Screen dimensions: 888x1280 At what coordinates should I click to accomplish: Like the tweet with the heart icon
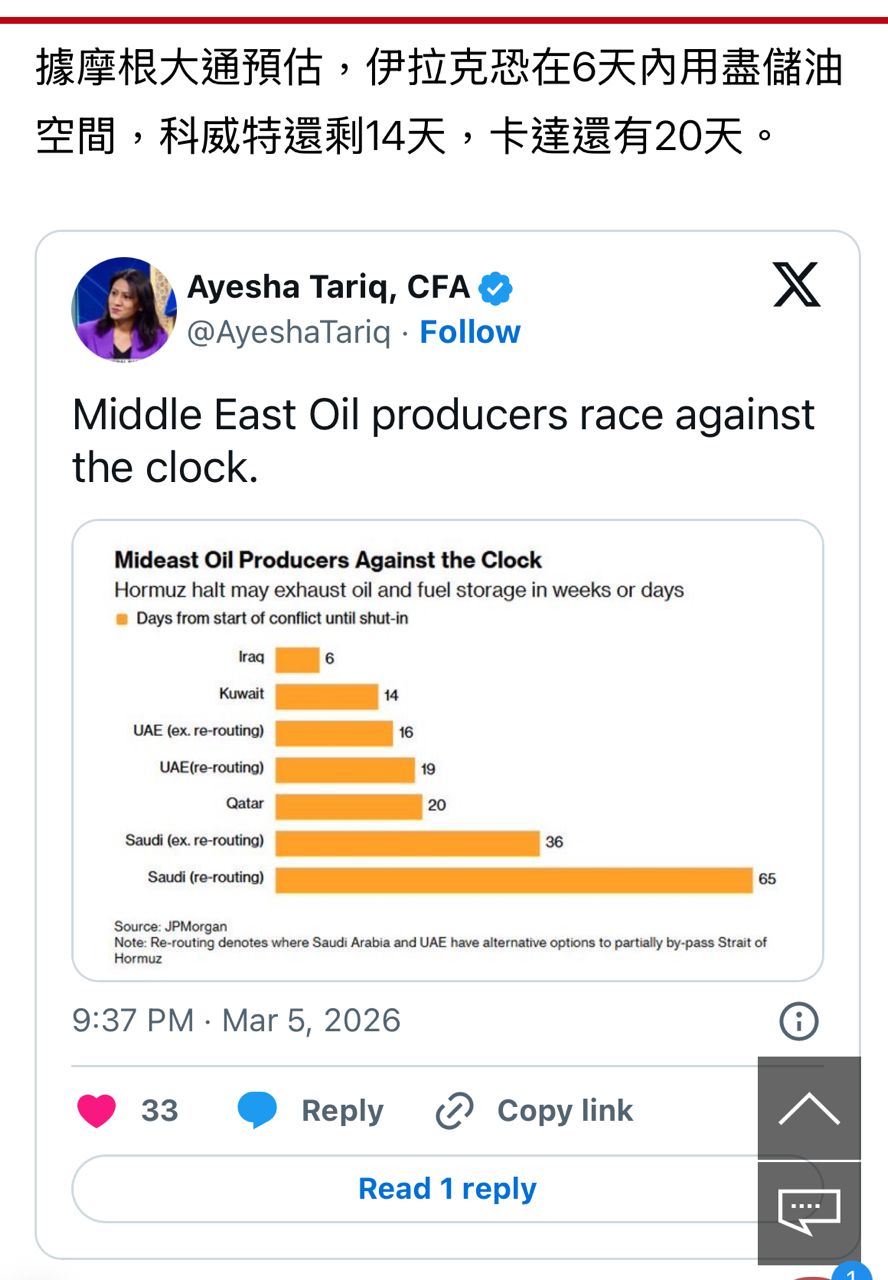(x=97, y=1111)
